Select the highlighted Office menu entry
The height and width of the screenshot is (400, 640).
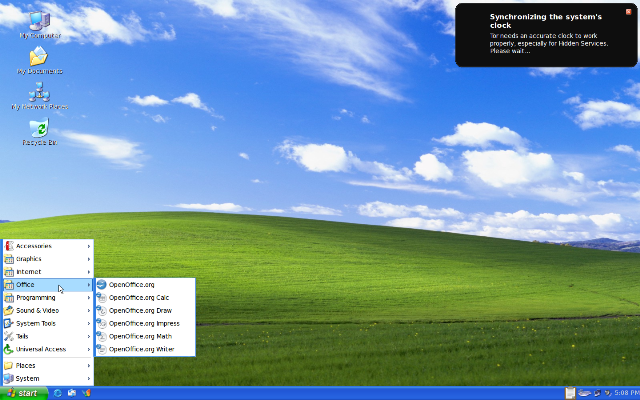click(x=48, y=284)
